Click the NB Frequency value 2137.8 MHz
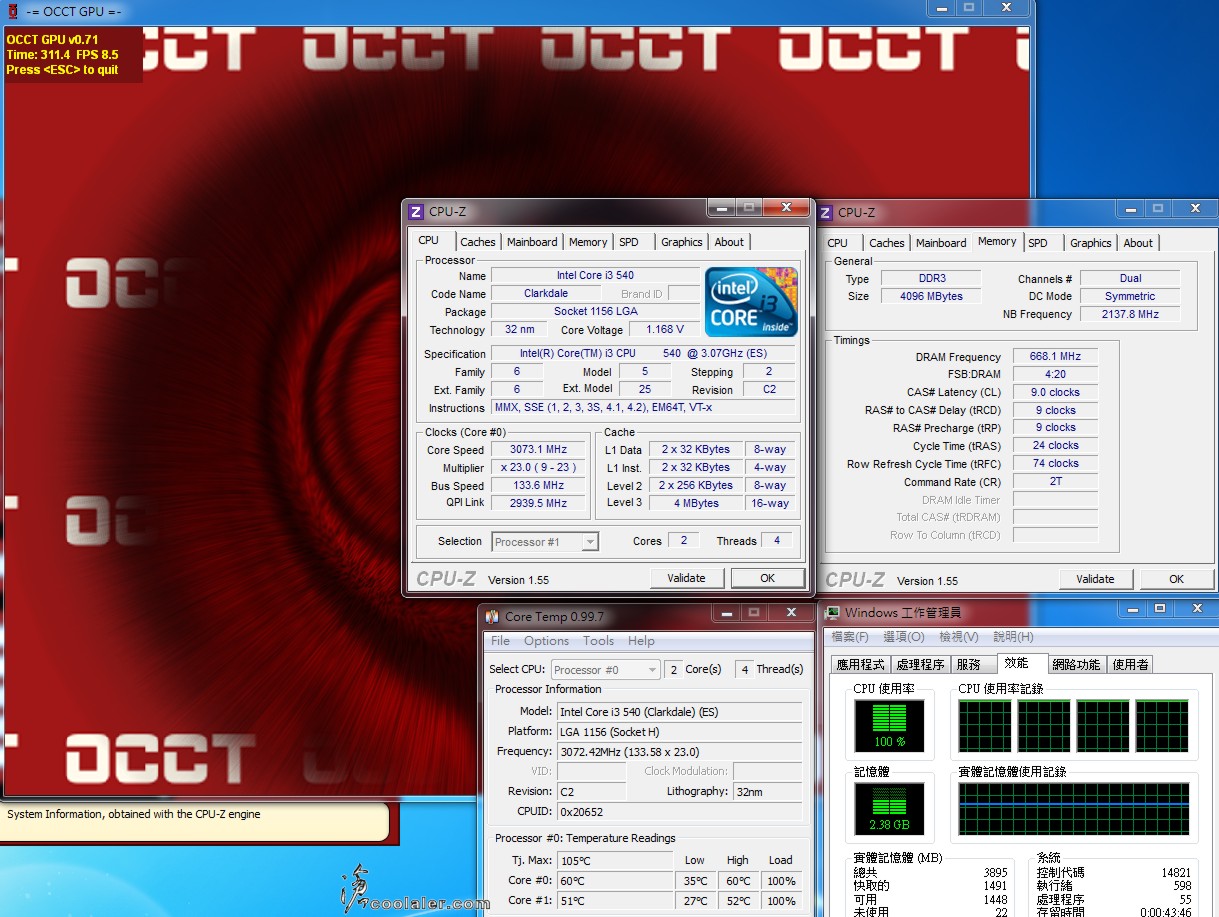Image resolution: width=1219 pixels, height=917 pixels. pos(1130,314)
